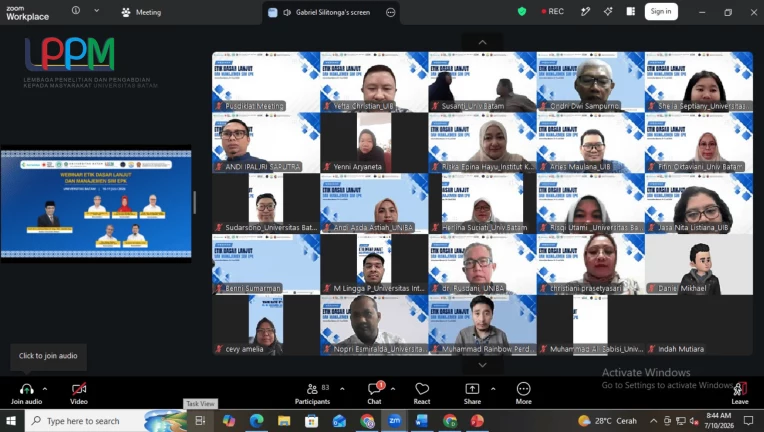Expand audio options caret

(x=45, y=389)
